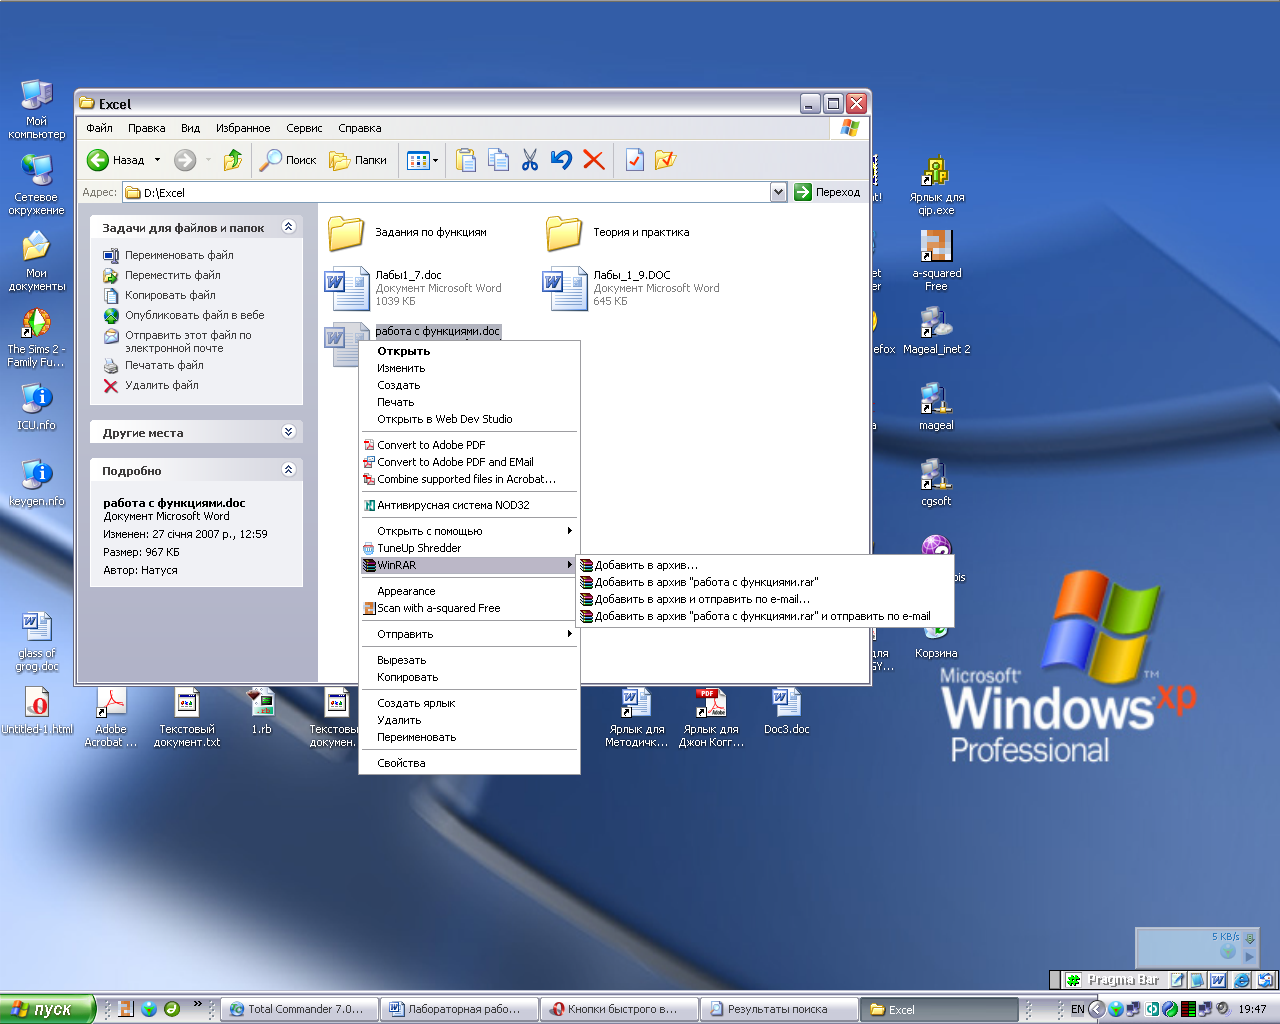Click the Печатать файл task link
The image size is (1280, 1024).
(164, 365)
